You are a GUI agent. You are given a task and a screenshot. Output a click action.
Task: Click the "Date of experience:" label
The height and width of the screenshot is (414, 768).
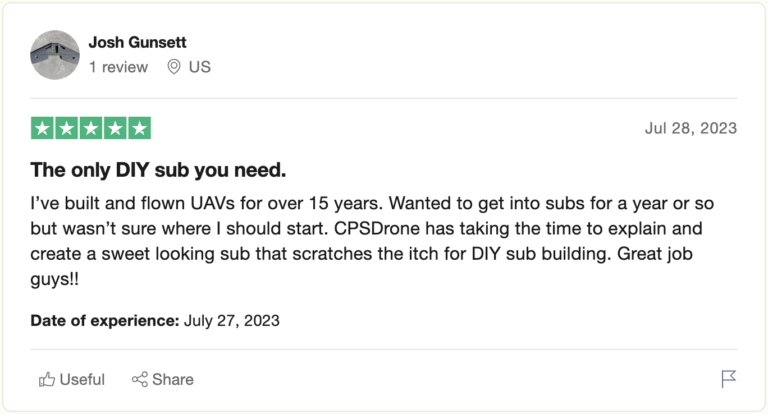pos(105,321)
